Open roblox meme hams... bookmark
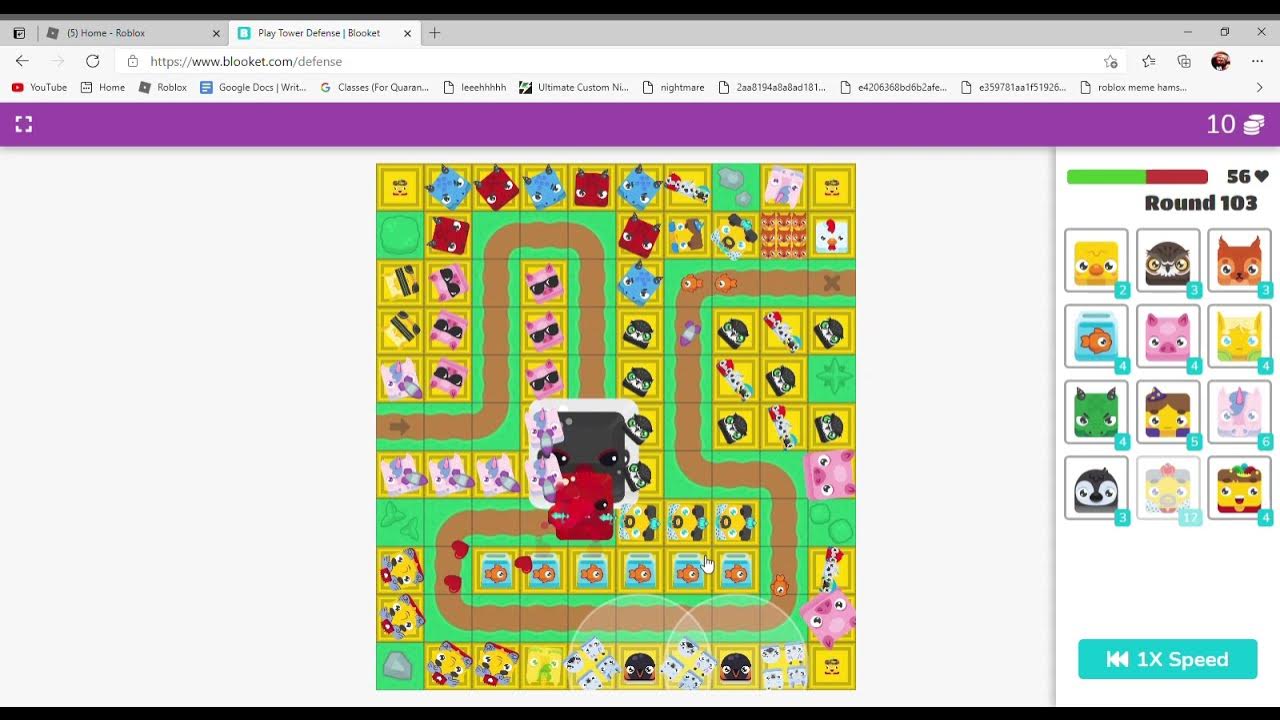This screenshot has width=1280, height=720. point(1133,87)
